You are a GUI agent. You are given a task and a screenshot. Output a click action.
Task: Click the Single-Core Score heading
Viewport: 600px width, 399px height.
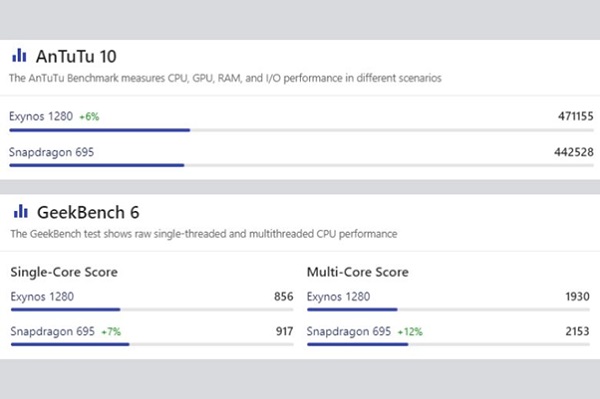[64, 272]
